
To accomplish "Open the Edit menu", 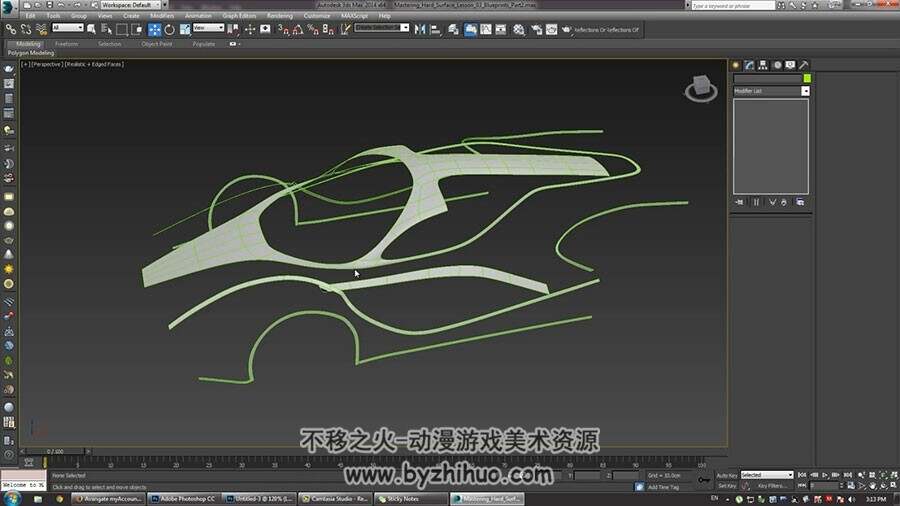I will point(30,16).
